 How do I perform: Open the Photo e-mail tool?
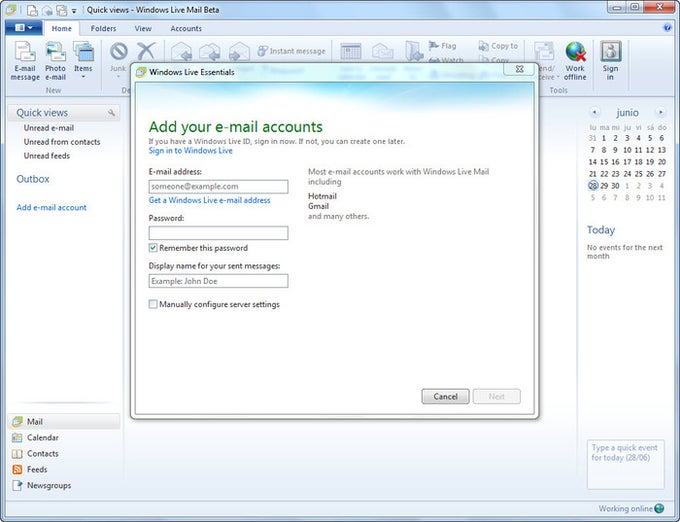point(56,61)
